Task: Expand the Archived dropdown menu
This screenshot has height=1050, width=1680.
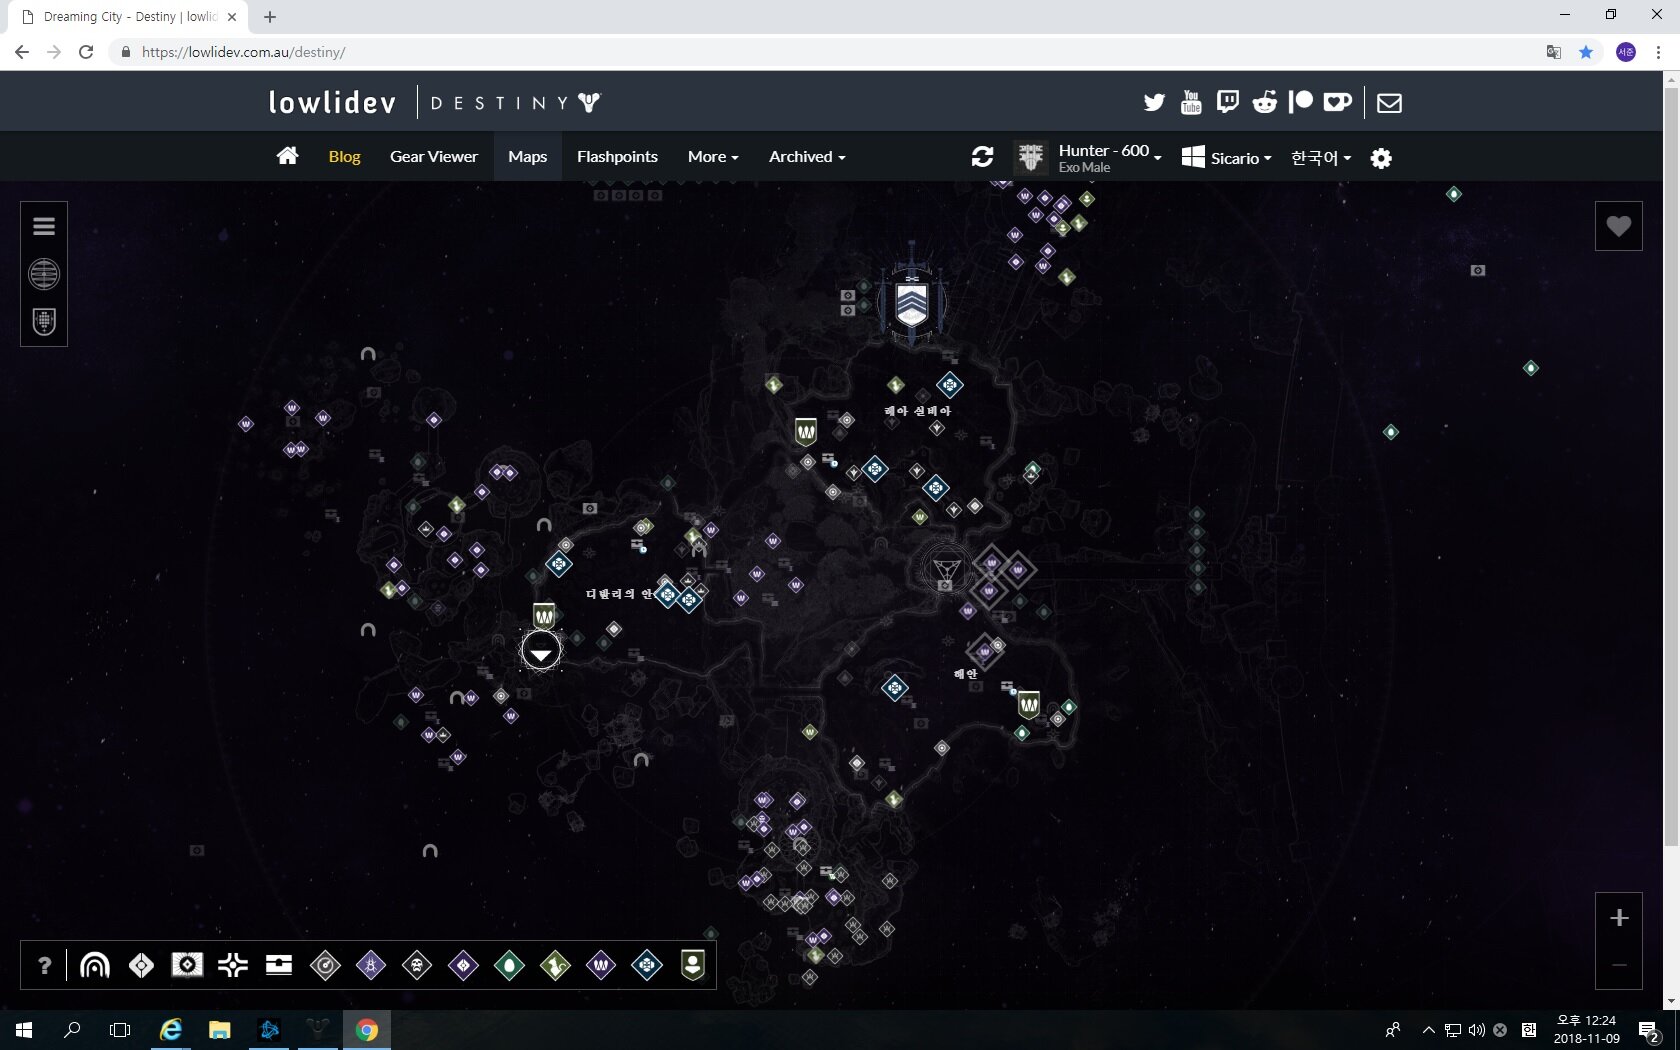Action: (807, 157)
